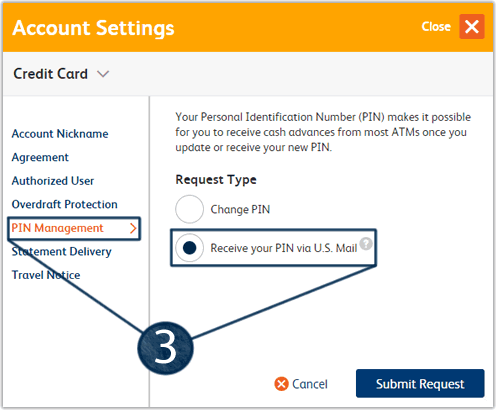496x410 pixels.
Task: Click the orange X close icon
Action: point(472,27)
